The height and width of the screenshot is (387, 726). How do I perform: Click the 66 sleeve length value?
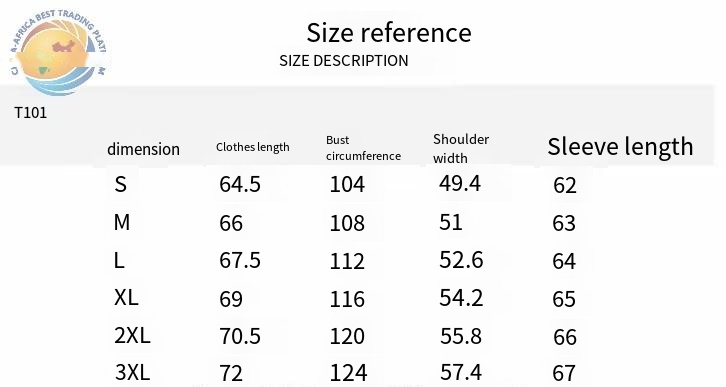[565, 337]
